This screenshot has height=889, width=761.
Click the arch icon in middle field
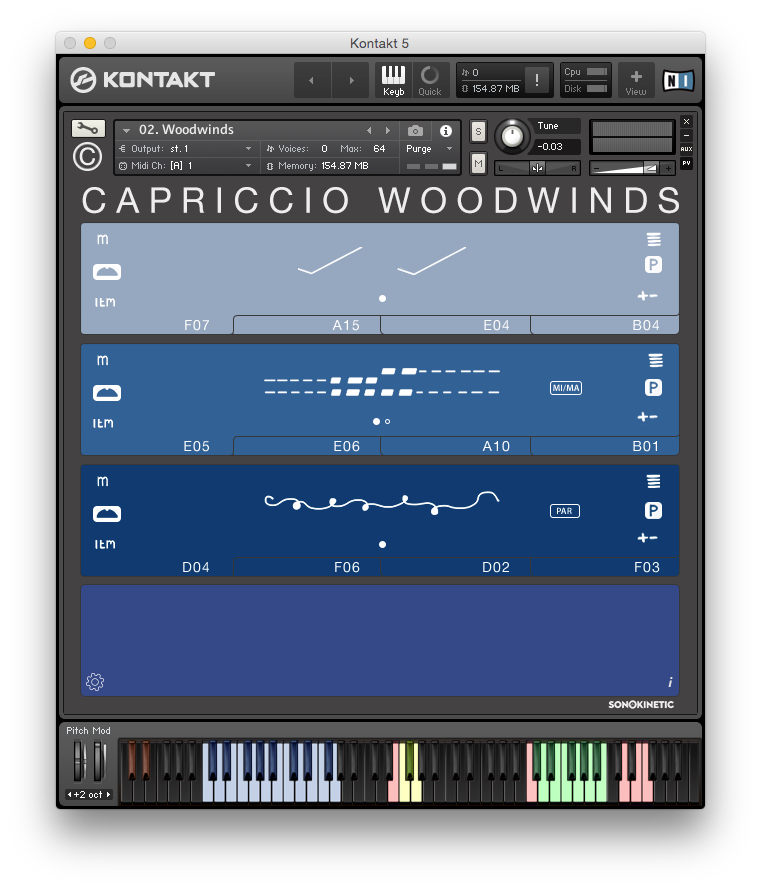(x=107, y=393)
